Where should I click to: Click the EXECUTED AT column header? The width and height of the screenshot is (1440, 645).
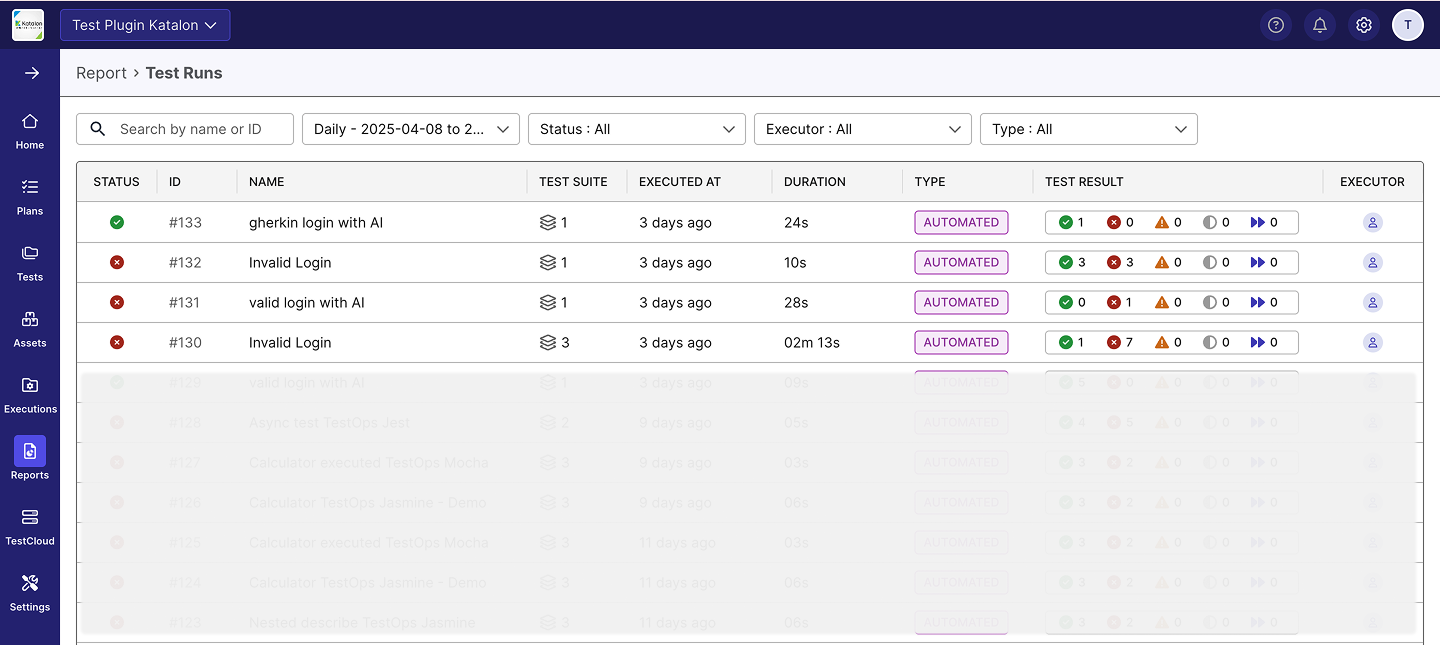coord(680,182)
